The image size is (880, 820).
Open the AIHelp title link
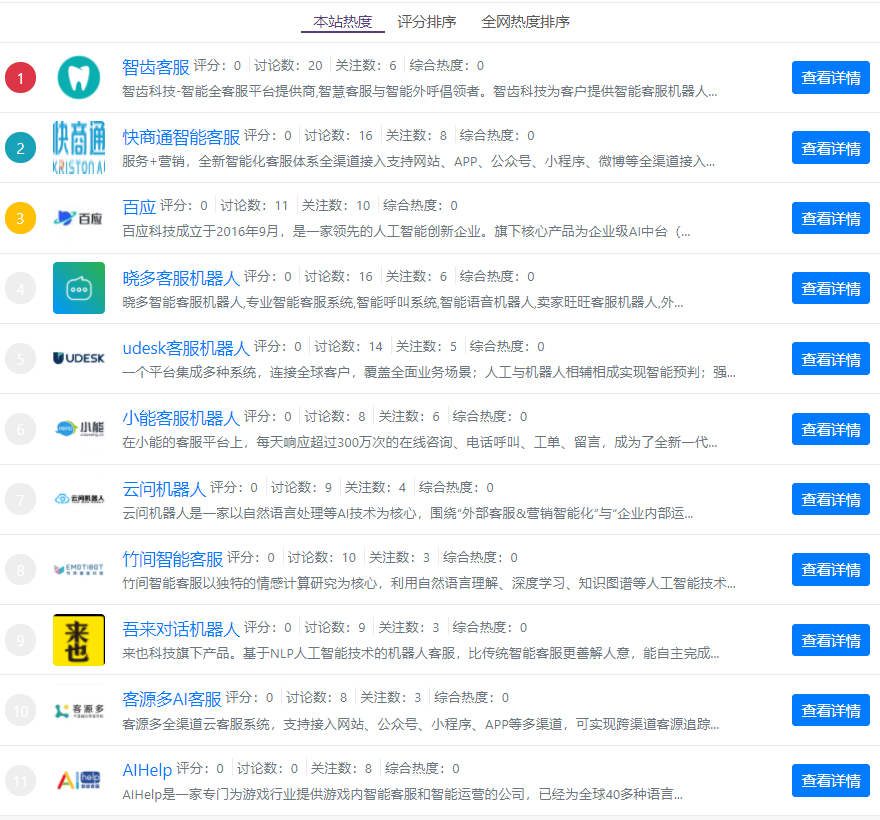(x=147, y=770)
